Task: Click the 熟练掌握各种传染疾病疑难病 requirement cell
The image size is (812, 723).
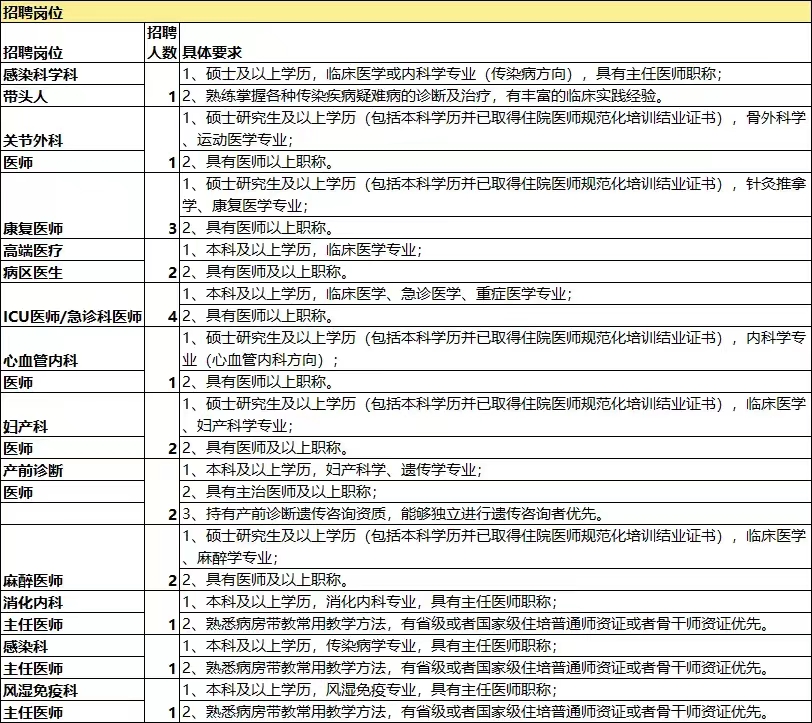Action: click(x=422, y=97)
